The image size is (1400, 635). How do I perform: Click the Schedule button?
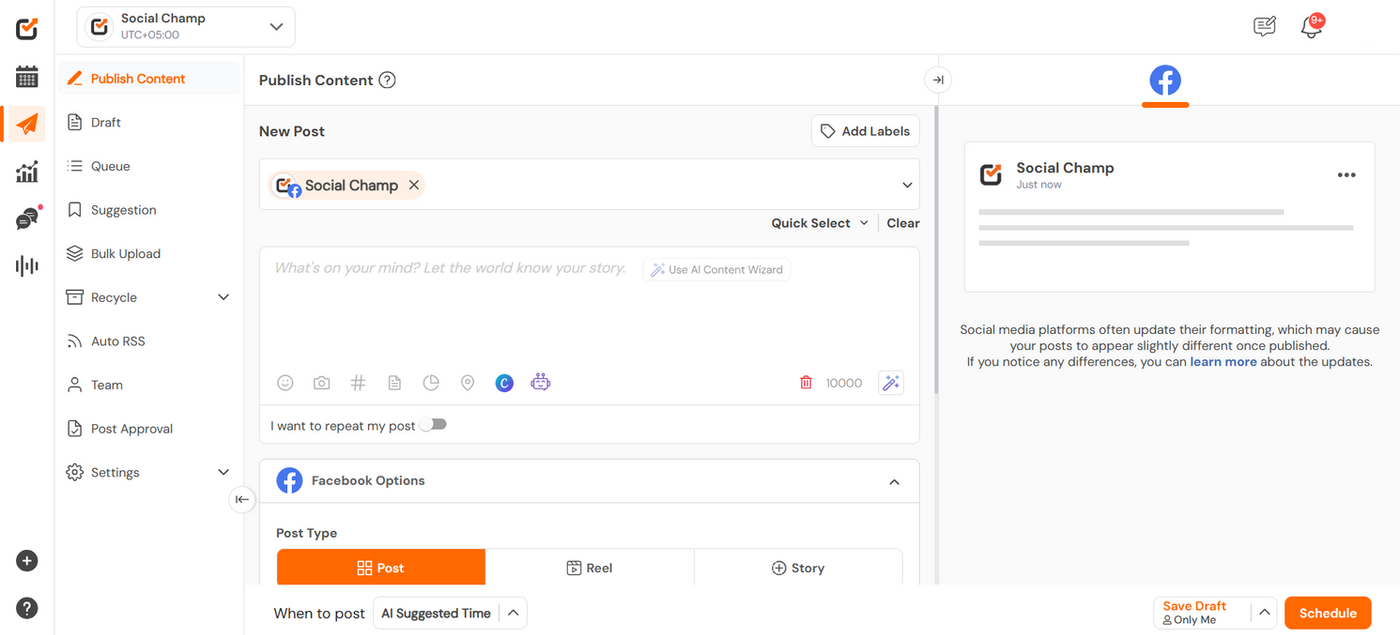(1328, 613)
